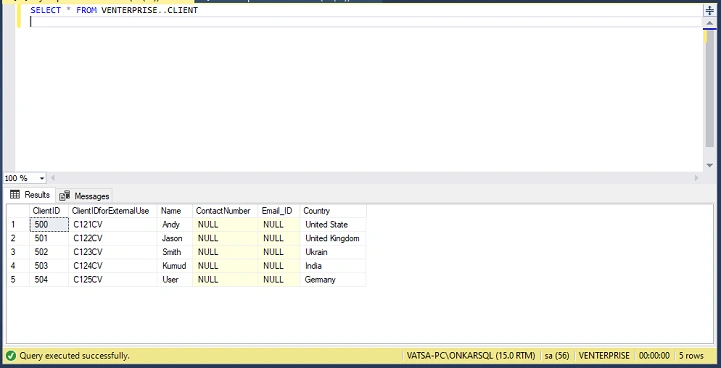The width and height of the screenshot is (721, 368).
Task: Open the 100 % zoom dropdown
Action: coord(42,178)
